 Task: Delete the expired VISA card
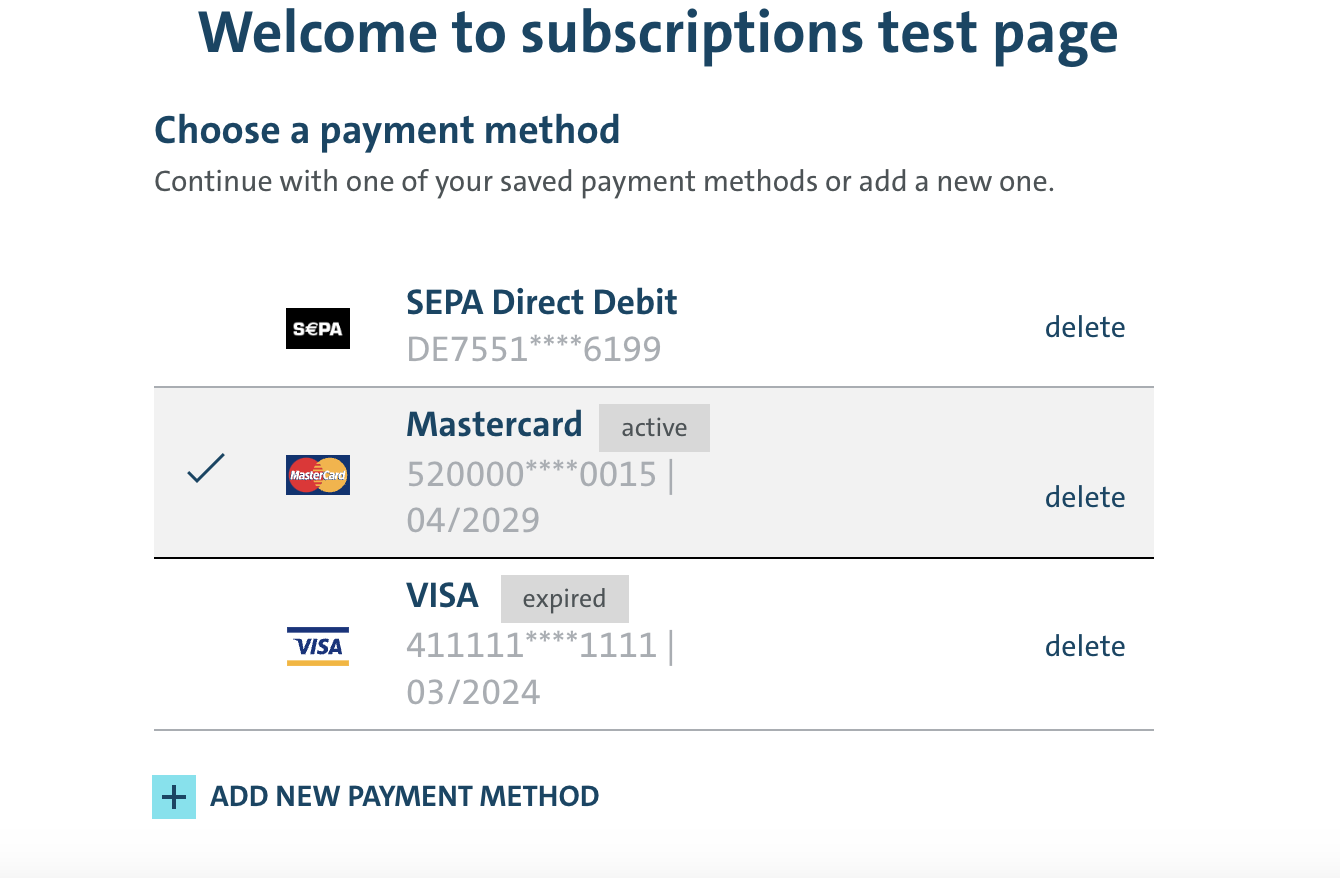(x=1085, y=646)
